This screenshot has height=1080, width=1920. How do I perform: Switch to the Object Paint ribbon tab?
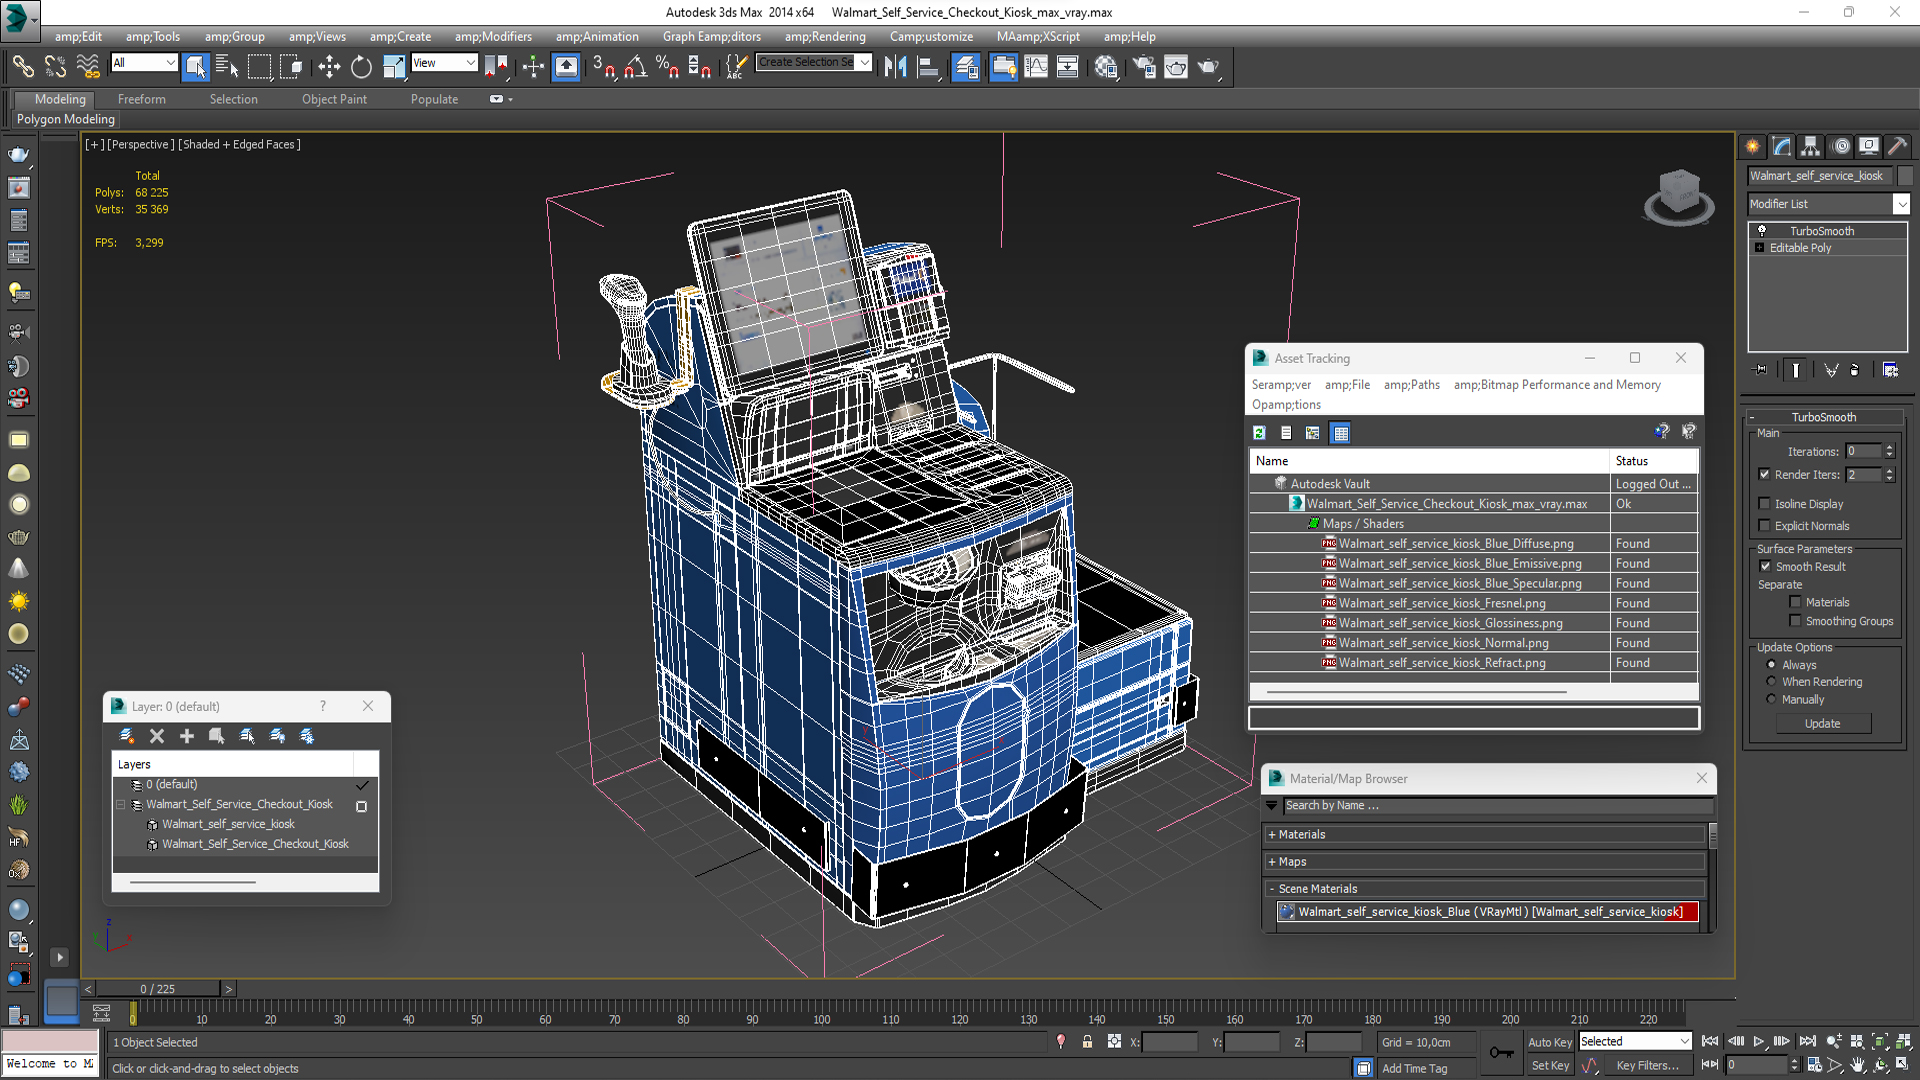pos(334,99)
